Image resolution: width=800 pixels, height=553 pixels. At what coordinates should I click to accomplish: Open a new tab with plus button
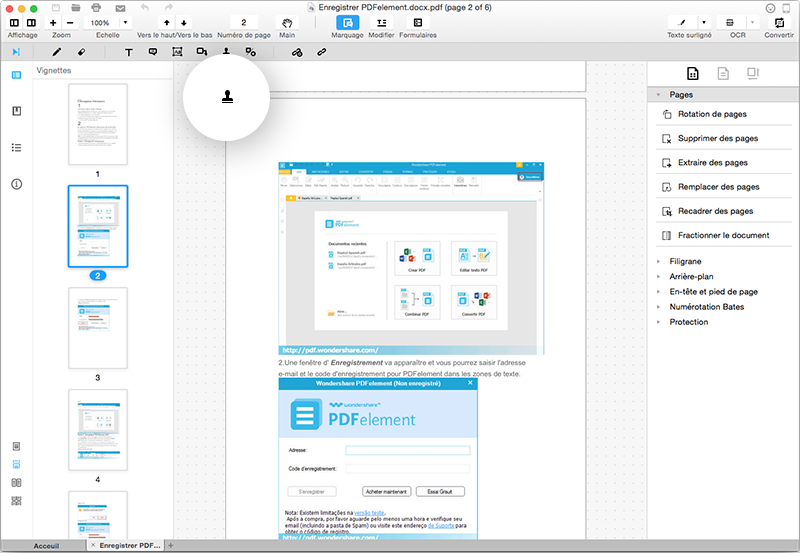(171, 546)
